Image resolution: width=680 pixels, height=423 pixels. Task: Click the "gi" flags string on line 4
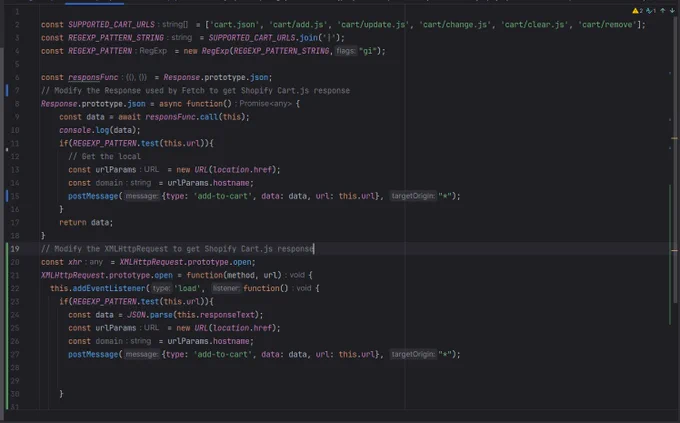click(366, 51)
